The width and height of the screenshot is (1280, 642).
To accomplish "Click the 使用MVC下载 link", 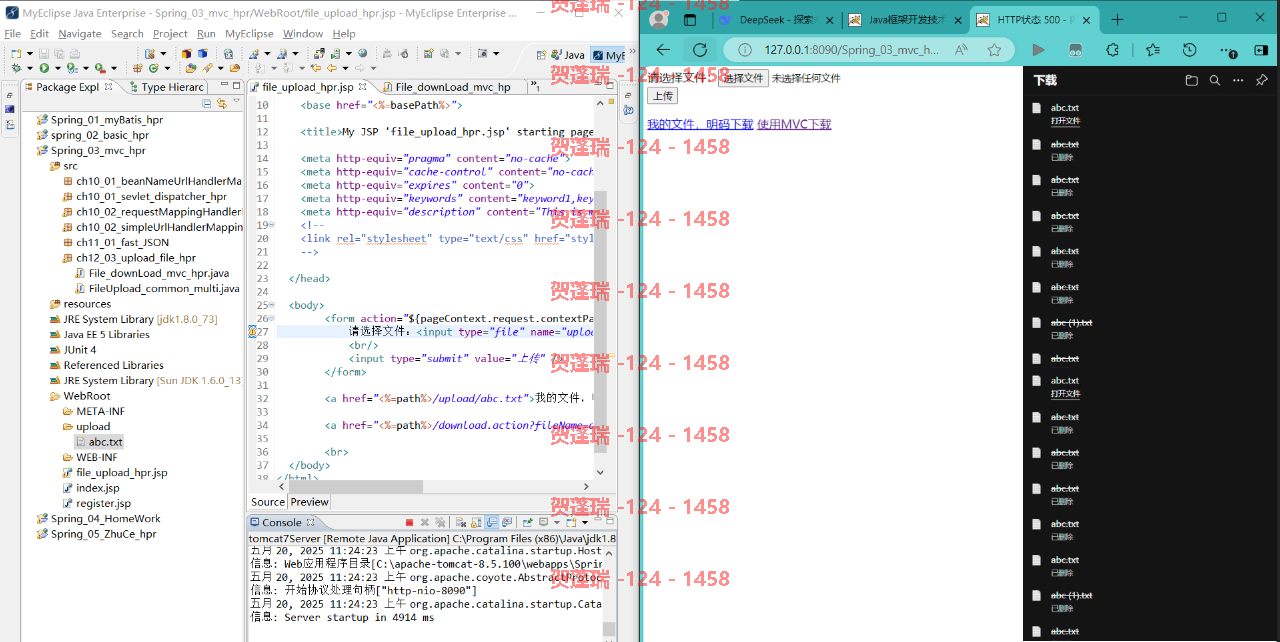I will pyautogui.click(x=794, y=124).
